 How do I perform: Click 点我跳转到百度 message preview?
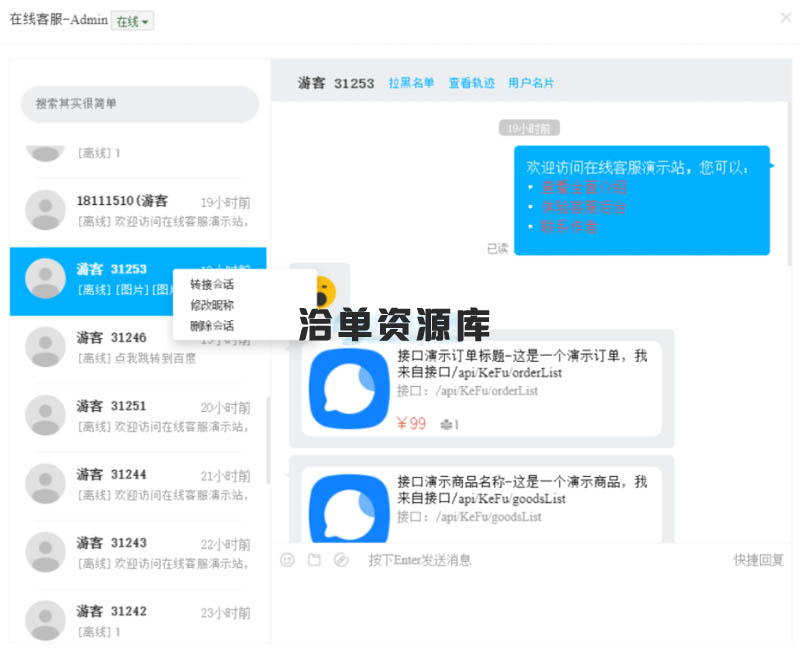pos(156,359)
